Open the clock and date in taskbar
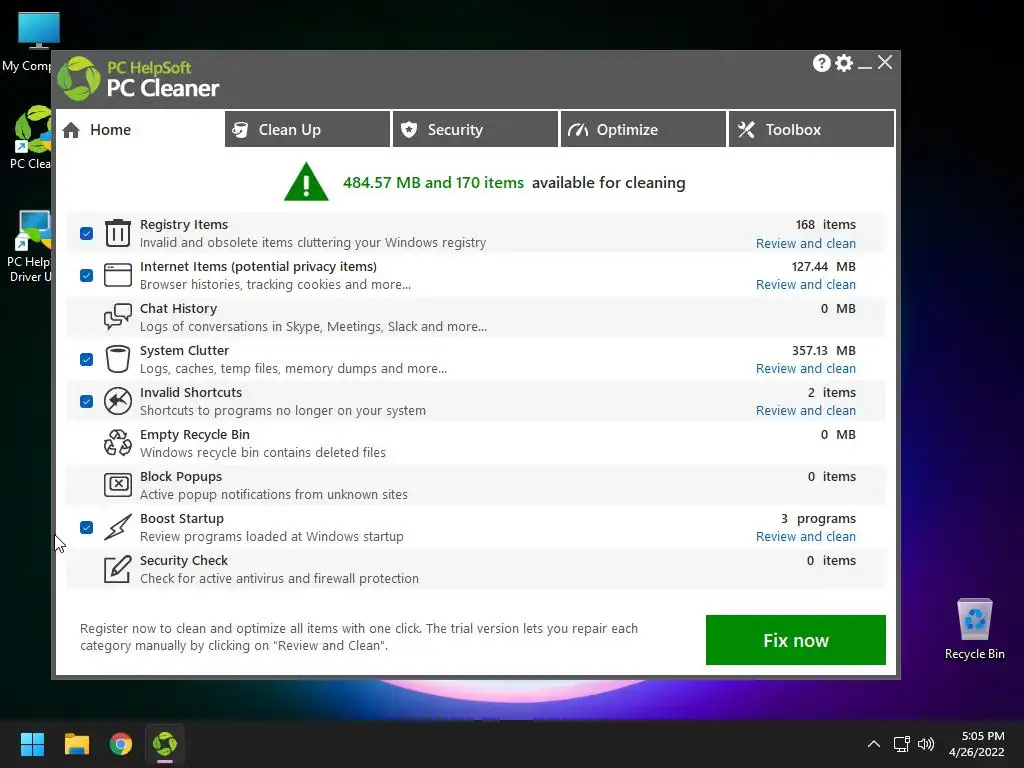This screenshot has width=1024, height=768. point(976,744)
